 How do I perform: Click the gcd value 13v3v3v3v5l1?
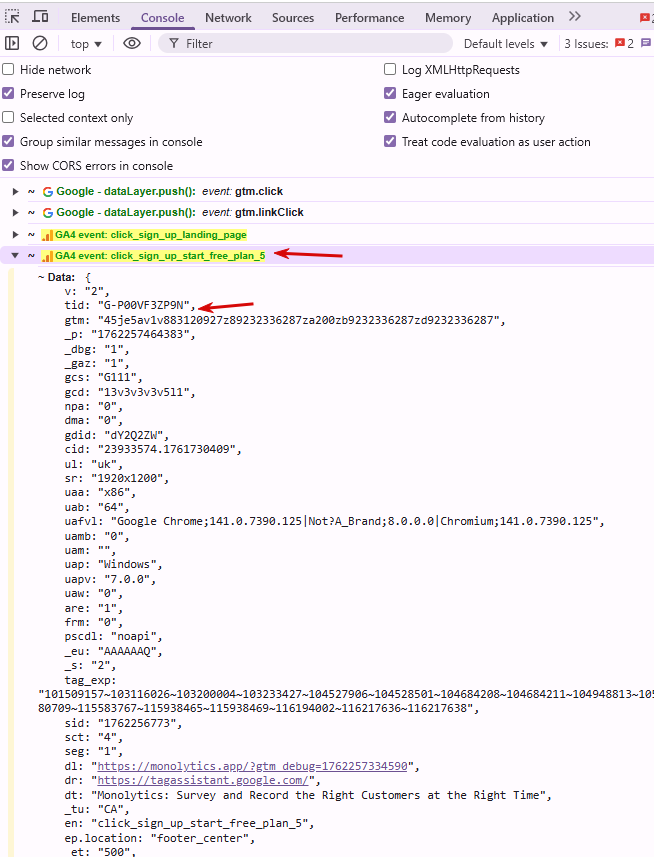point(144,392)
